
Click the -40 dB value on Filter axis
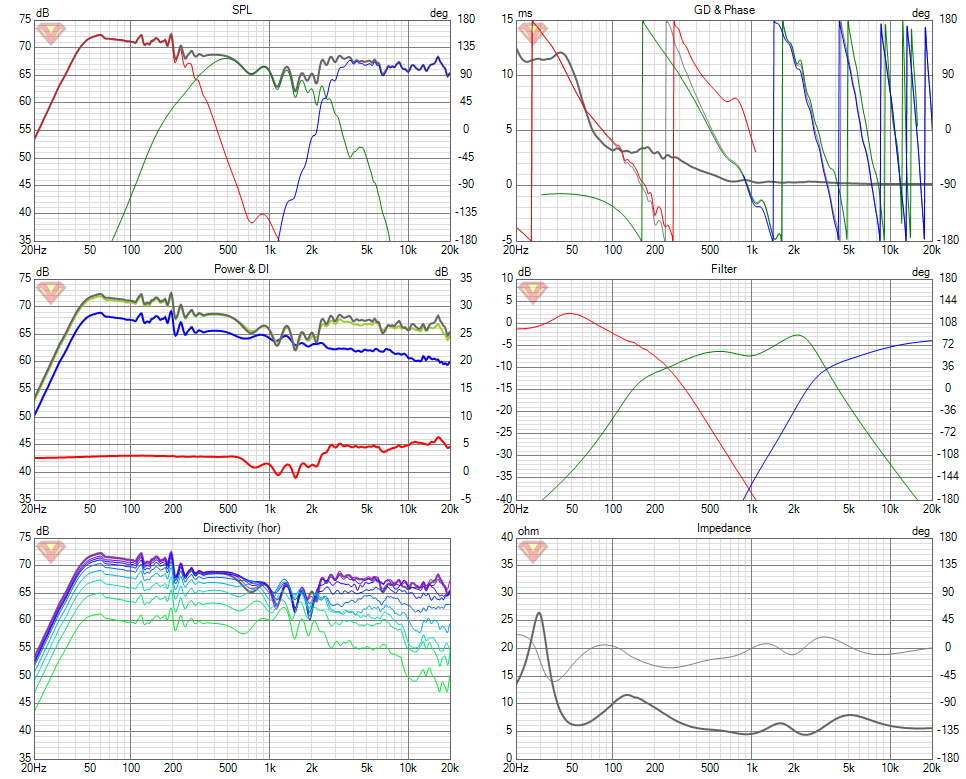click(x=505, y=499)
